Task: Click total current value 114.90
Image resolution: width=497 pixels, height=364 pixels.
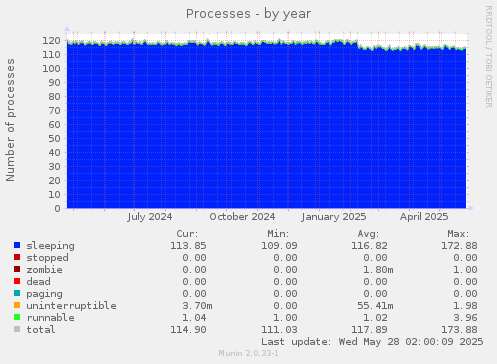Action: (x=188, y=330)
